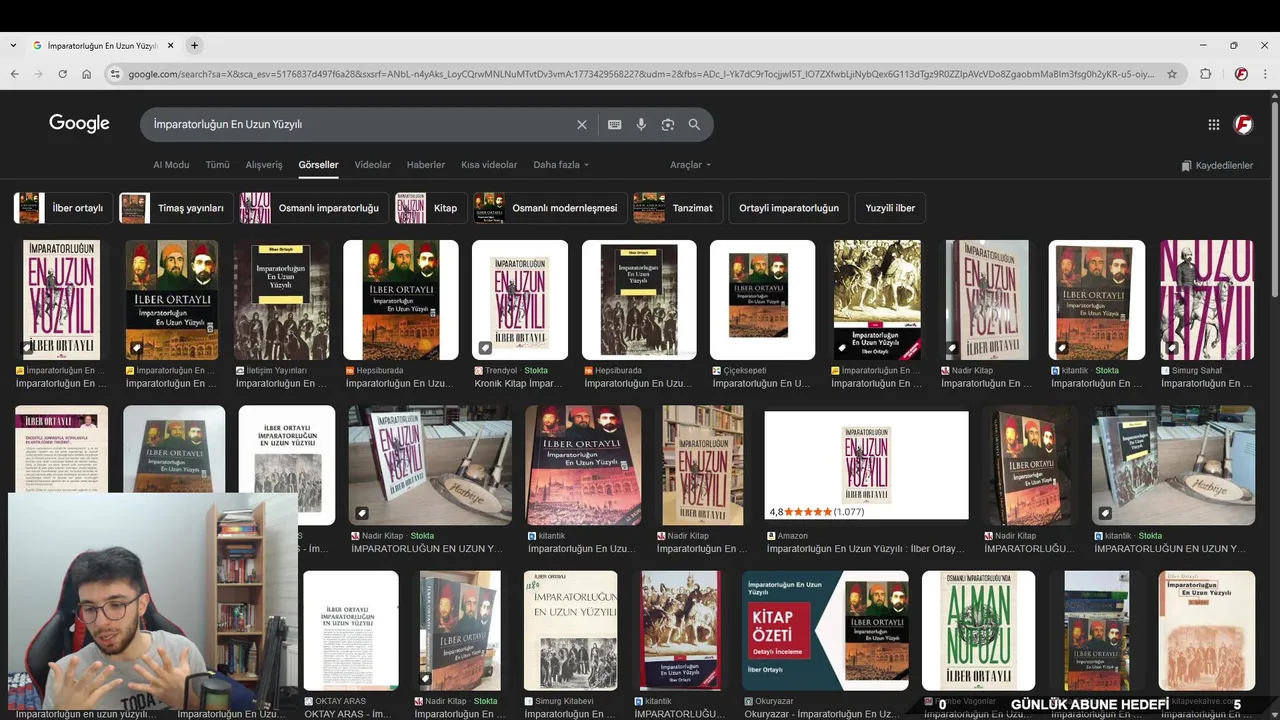Click the site info icon in address bar
Viewport: 1280px width, 720px height.
click(x=115, y=74)
